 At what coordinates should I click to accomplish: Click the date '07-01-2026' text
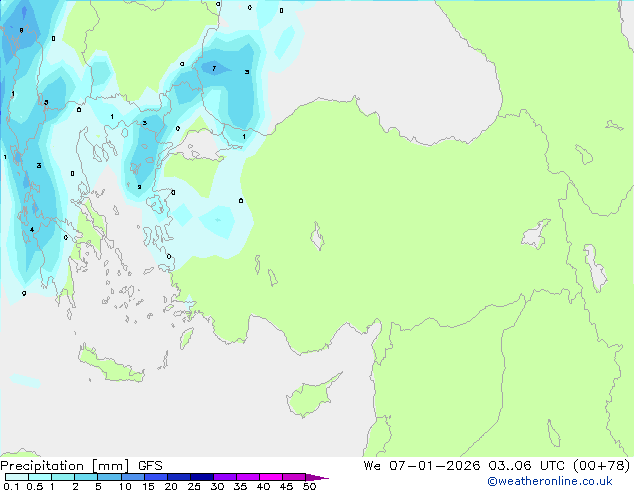point(435,465)
